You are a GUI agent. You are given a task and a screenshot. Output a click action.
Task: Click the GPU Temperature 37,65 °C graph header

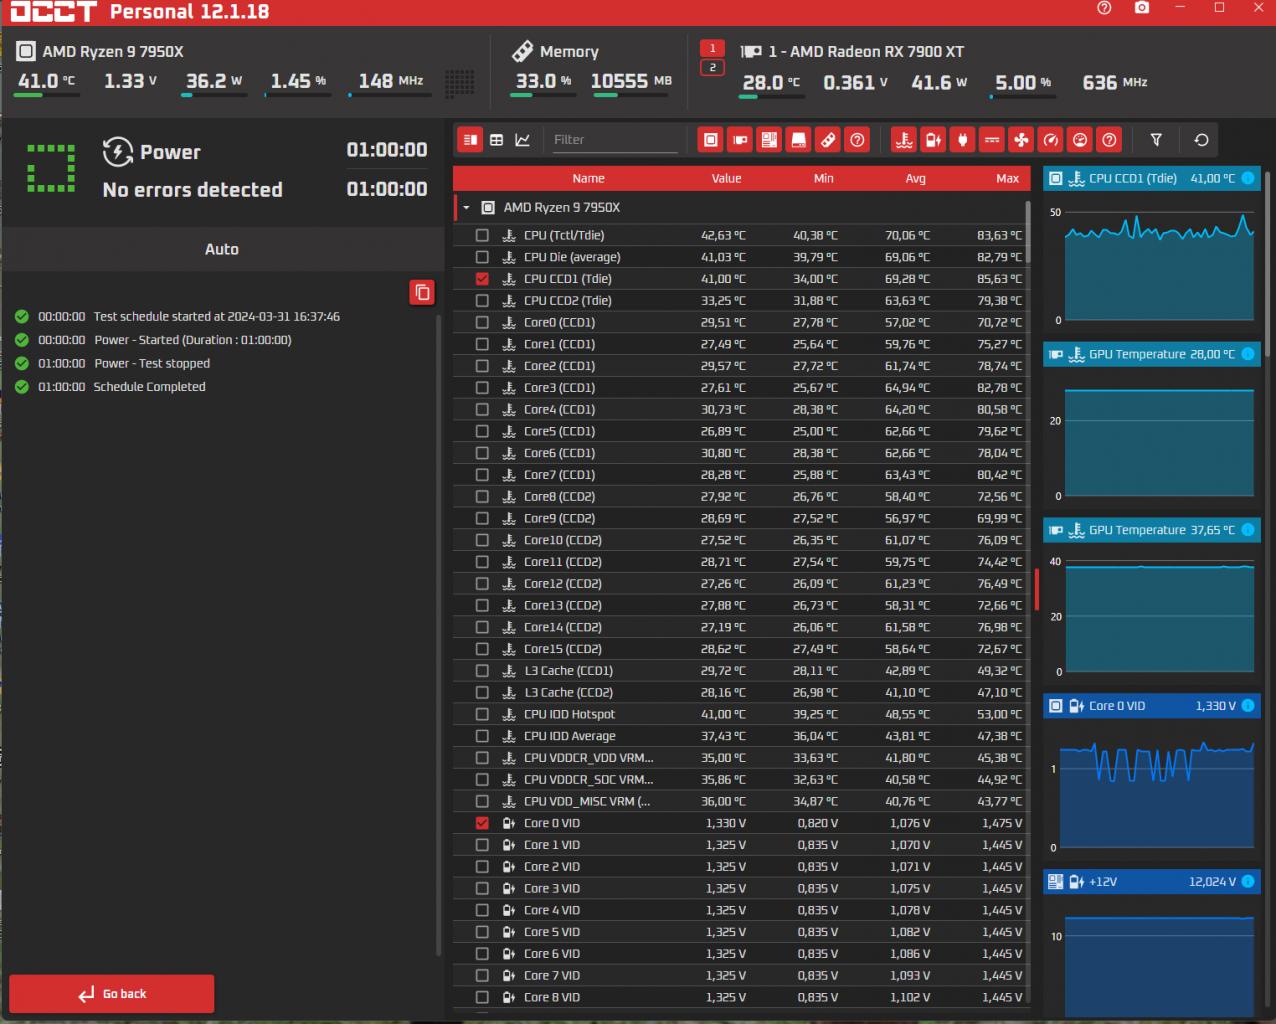[x=1153, y=530]
